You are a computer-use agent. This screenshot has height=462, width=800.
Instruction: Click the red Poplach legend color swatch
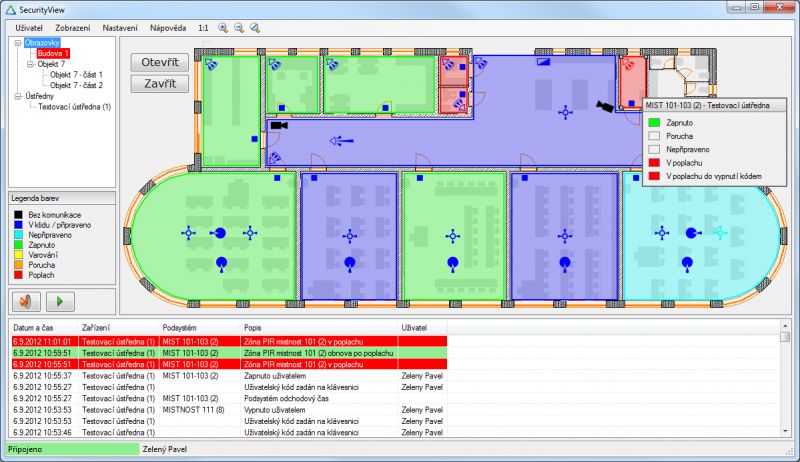click(20, 274)
